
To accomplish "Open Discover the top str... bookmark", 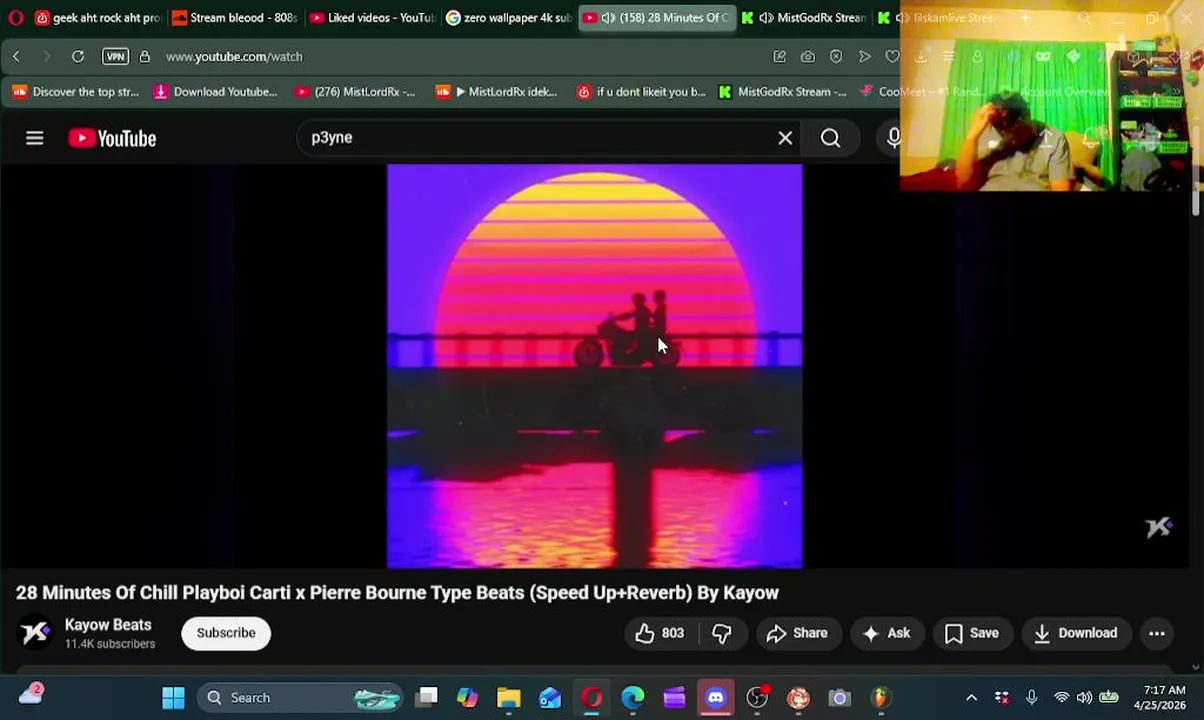I will [x=76, y=92].
